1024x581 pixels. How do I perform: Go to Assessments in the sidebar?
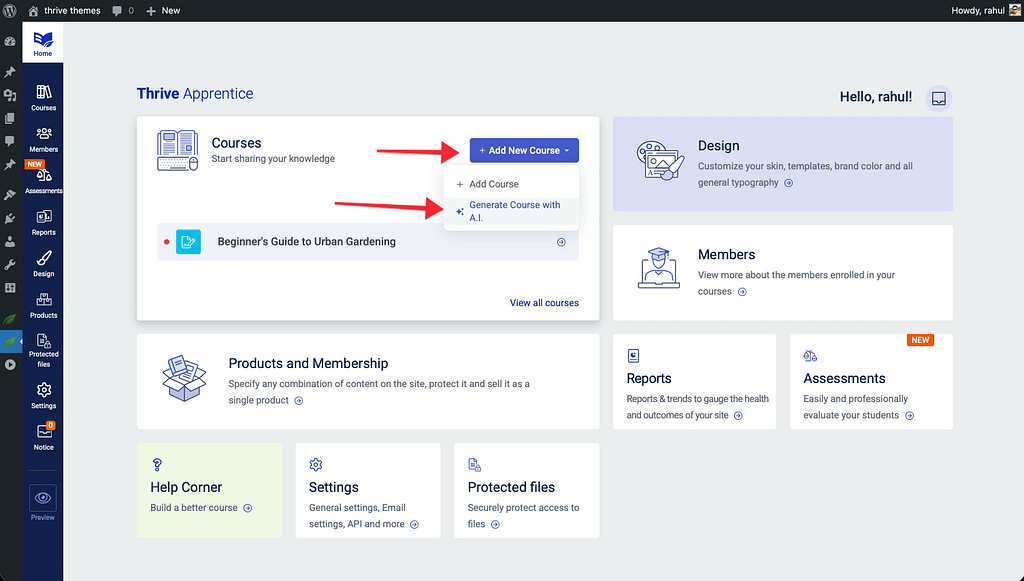coord(43,180)
